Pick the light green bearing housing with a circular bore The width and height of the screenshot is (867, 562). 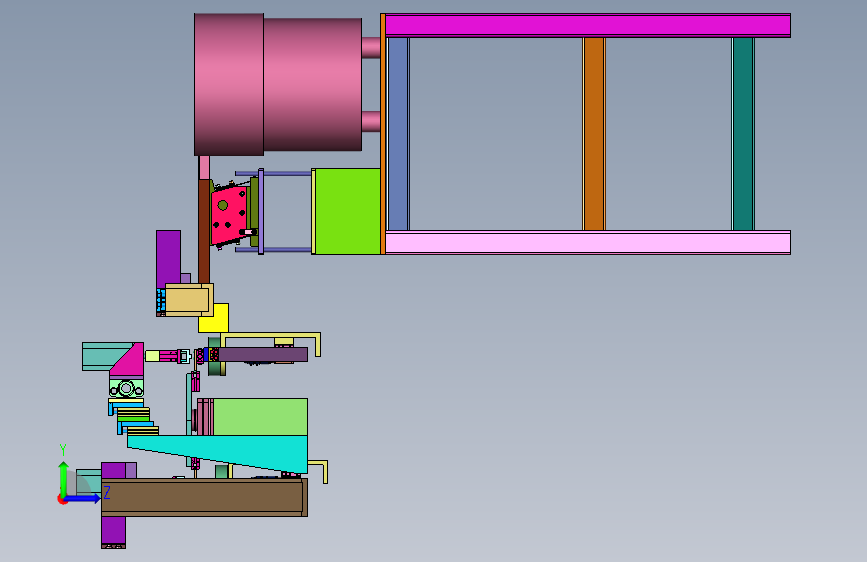click(x=126, y=388)
